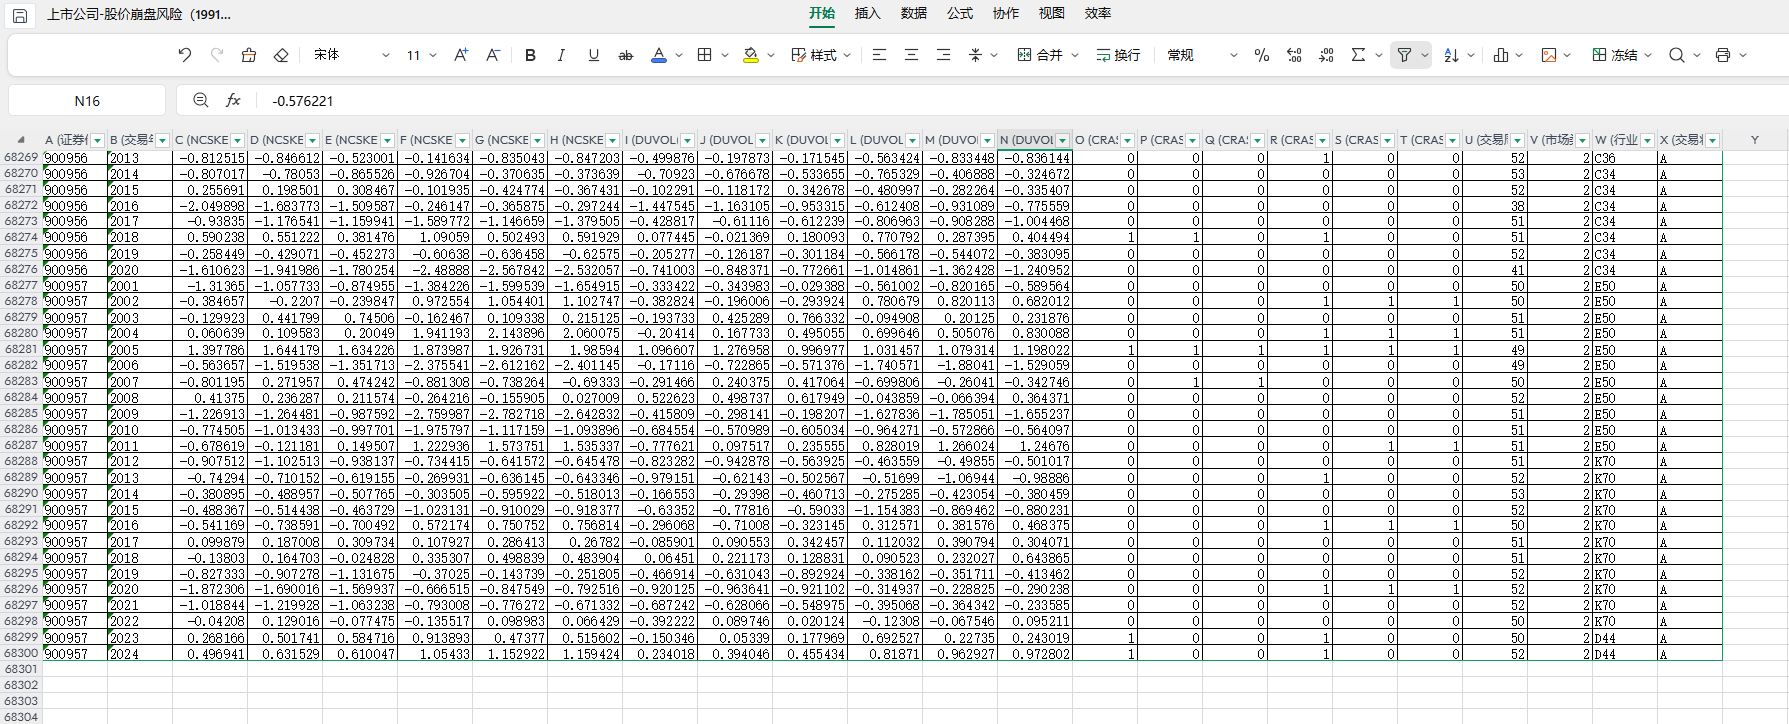
Task: Toggle bold formatting
Action: [530, 55]
